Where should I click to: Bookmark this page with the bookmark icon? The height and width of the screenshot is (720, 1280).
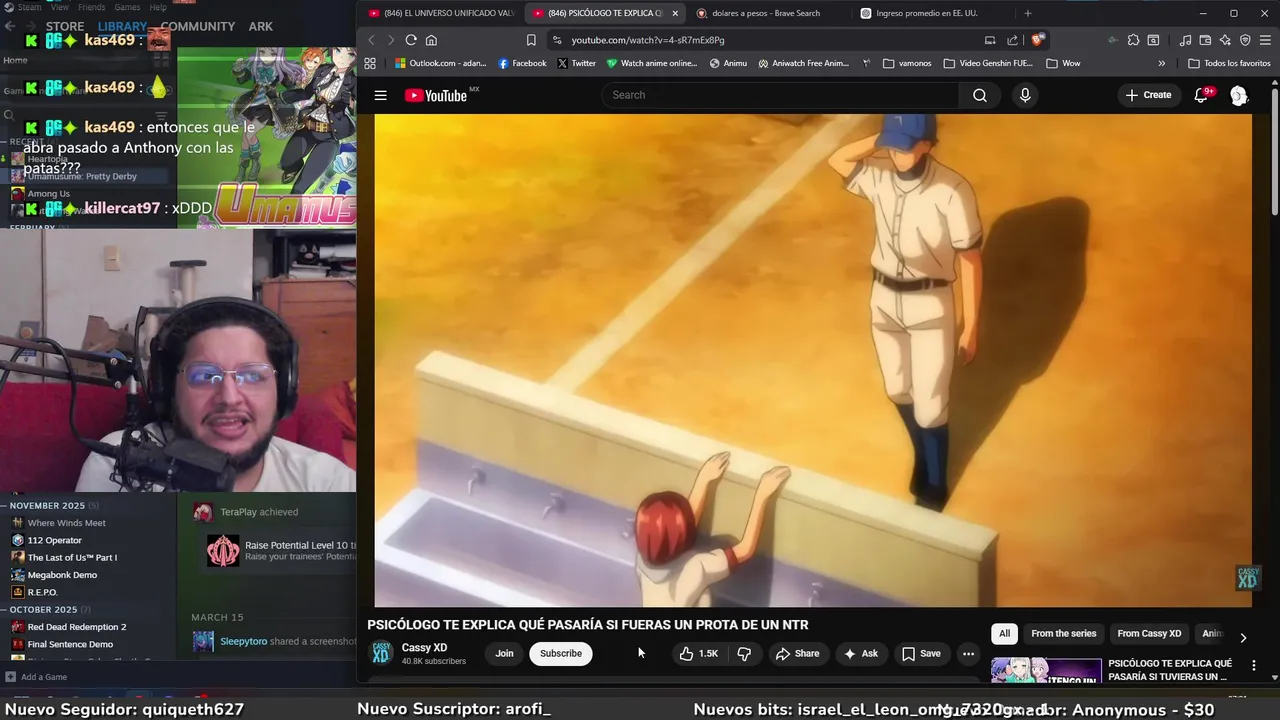coord(531,40)
